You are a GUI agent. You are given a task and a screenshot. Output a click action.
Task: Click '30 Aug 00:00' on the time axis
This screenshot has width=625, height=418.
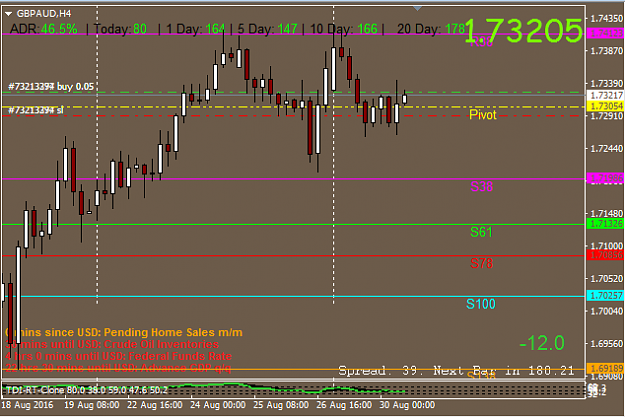pos(407,405)
